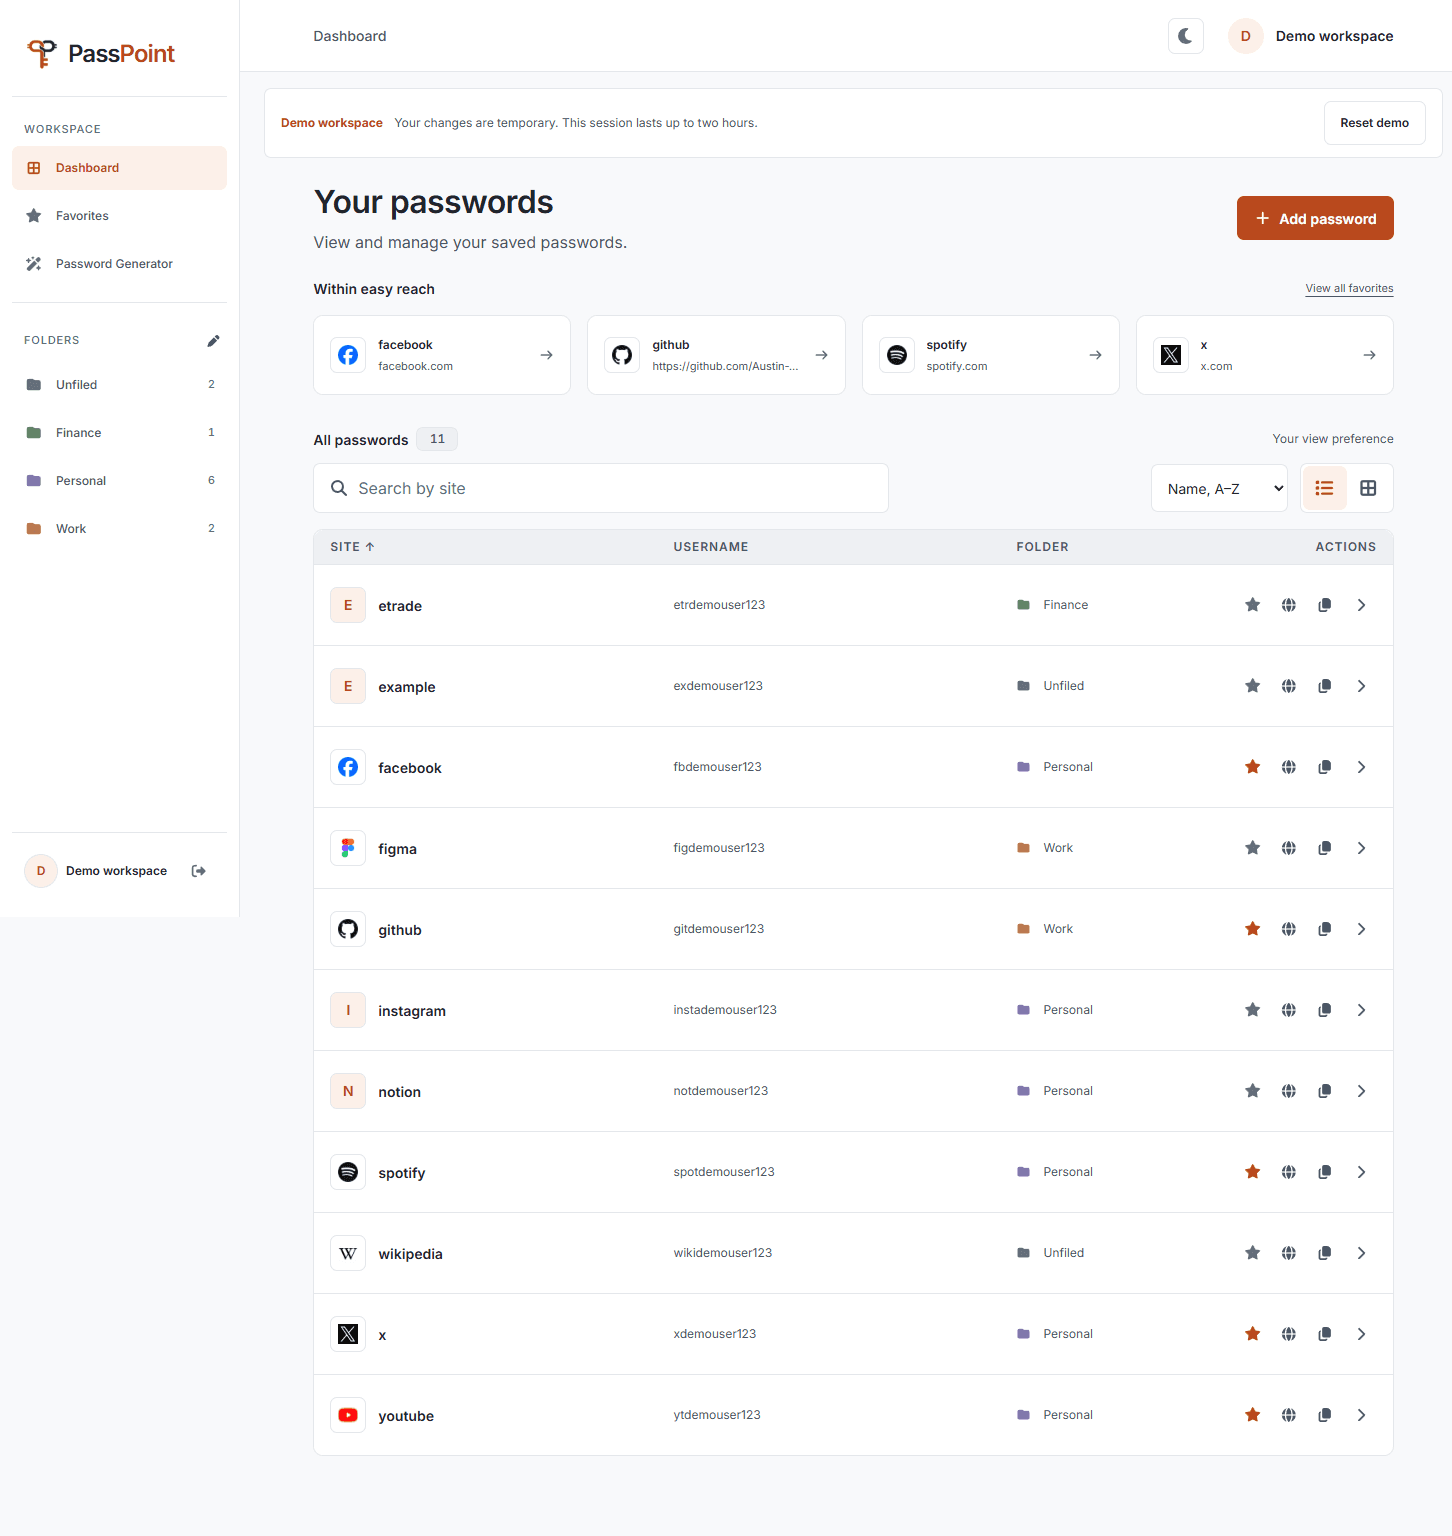Open Demo workspace menu in top bar
This screenshot has width=1452, height=1536.
[1311, 36]
